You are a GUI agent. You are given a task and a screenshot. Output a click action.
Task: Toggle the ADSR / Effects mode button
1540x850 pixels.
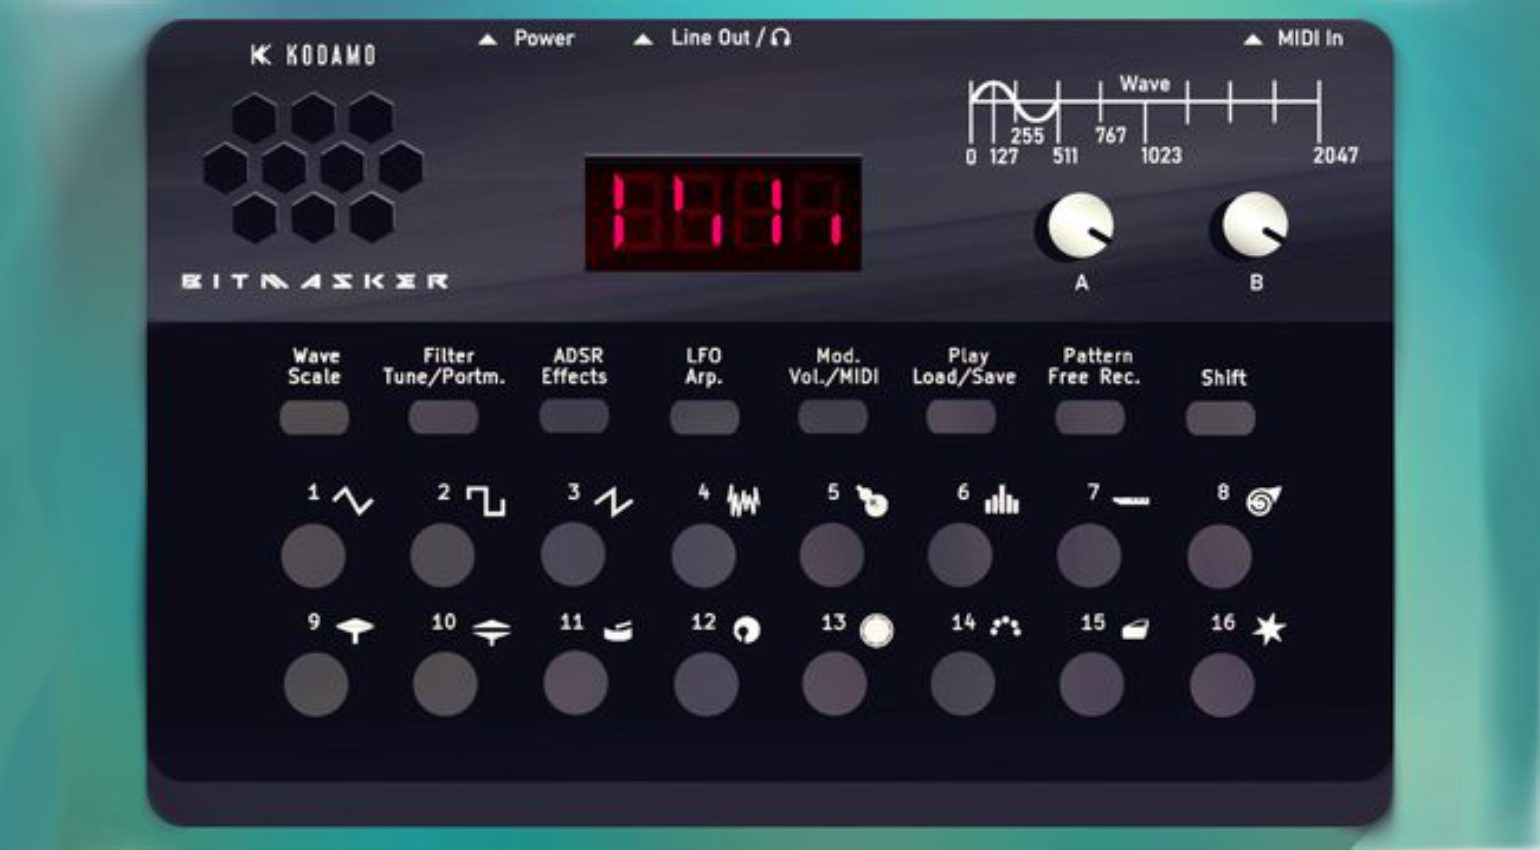click(x=574, y=417)
